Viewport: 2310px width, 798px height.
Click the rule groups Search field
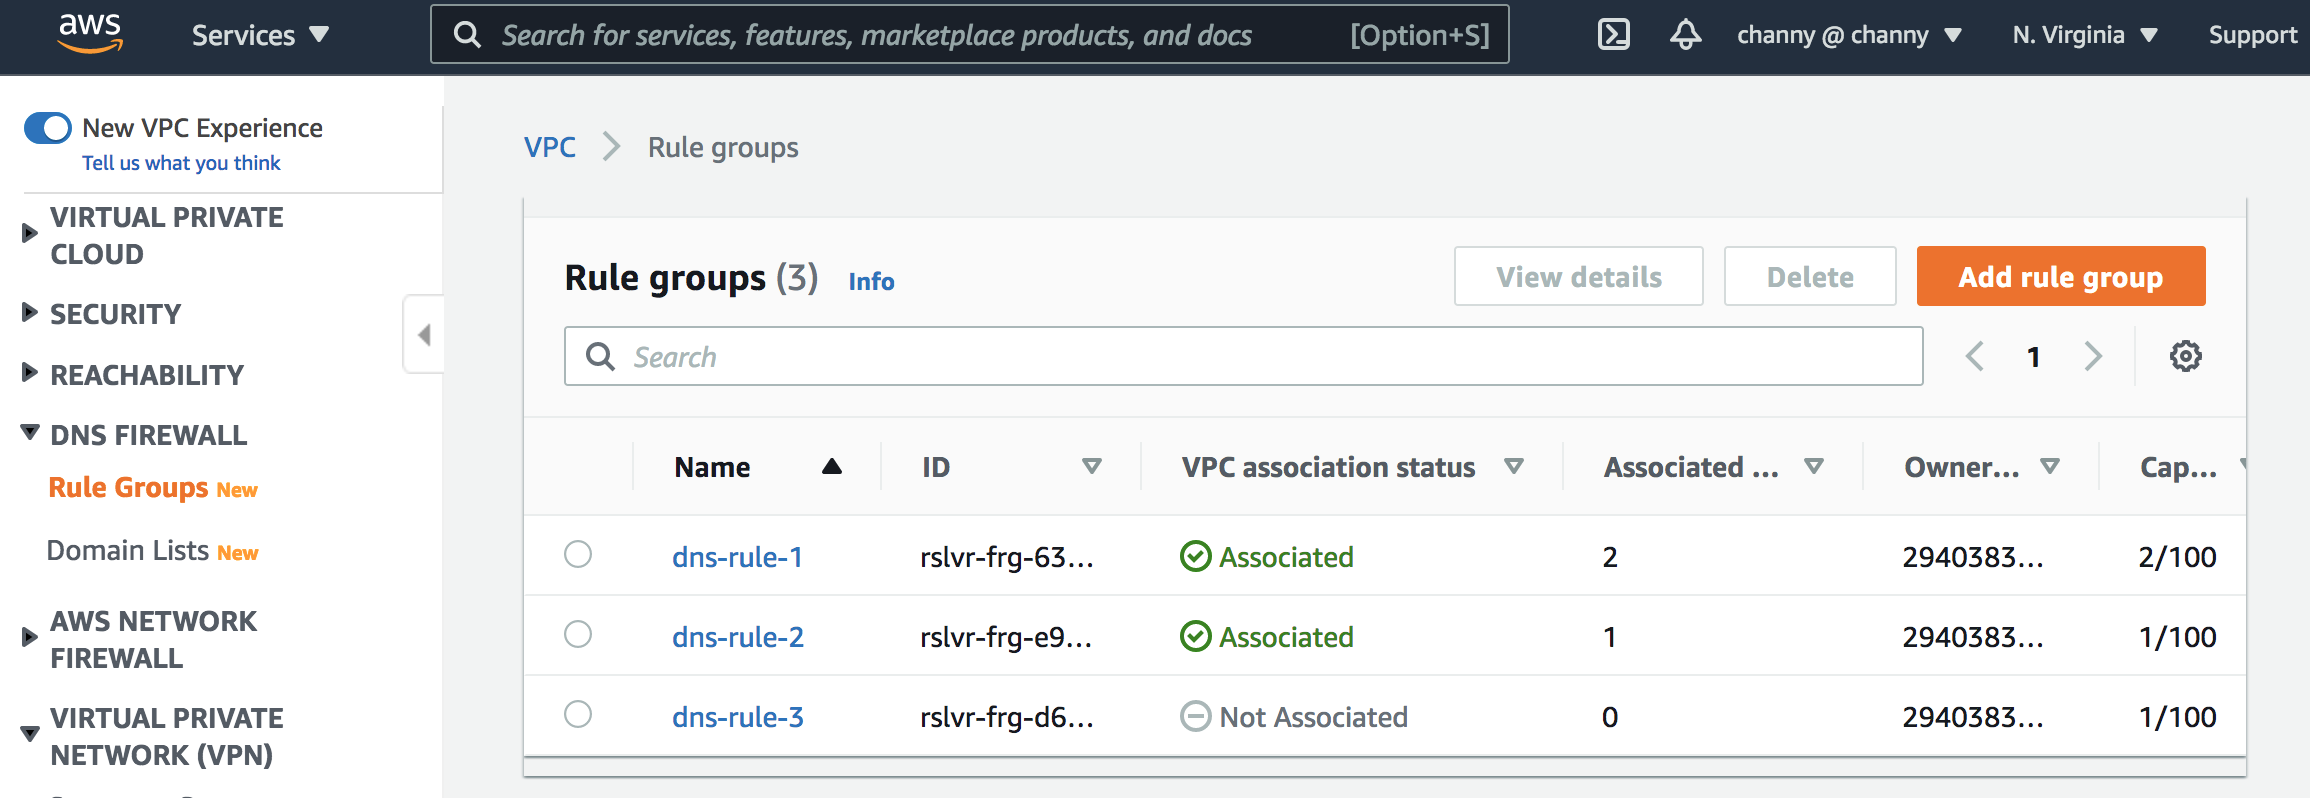[x=1243, y=357]
